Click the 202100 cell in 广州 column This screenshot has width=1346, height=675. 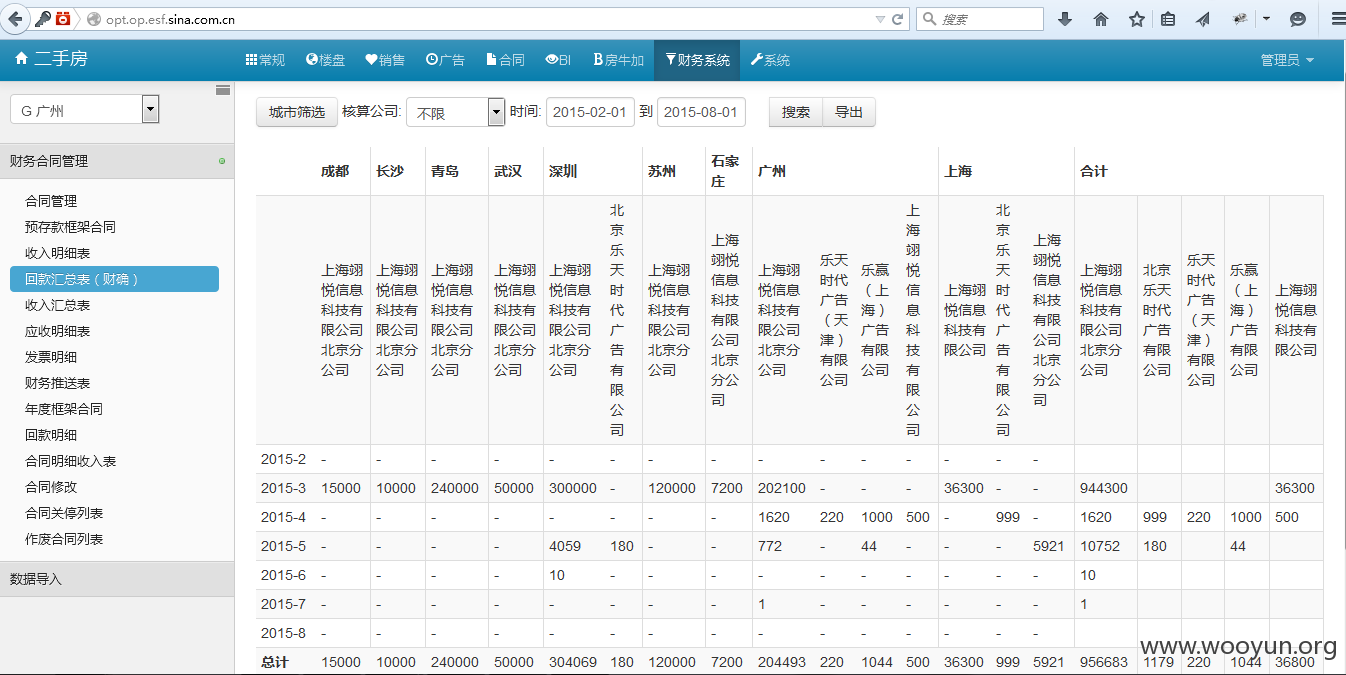782,488
